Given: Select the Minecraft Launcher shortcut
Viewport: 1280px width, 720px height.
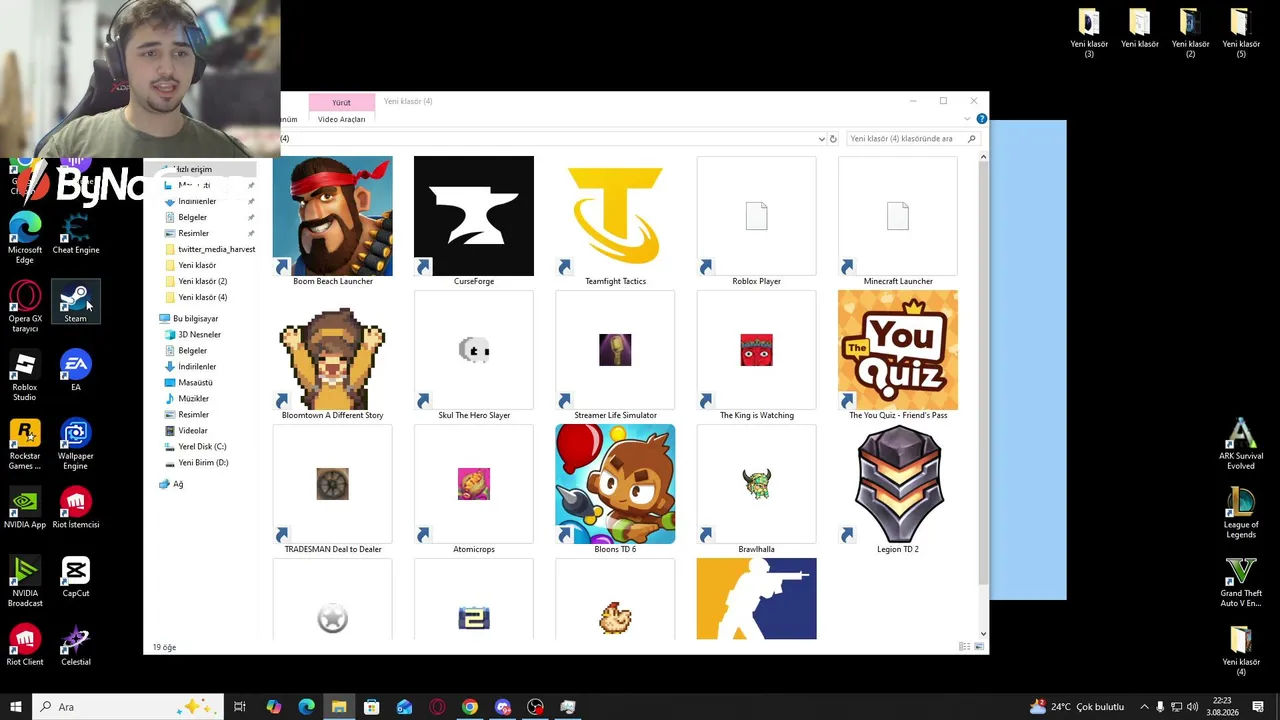Looking at the screenshot, I should pos(898,222).
